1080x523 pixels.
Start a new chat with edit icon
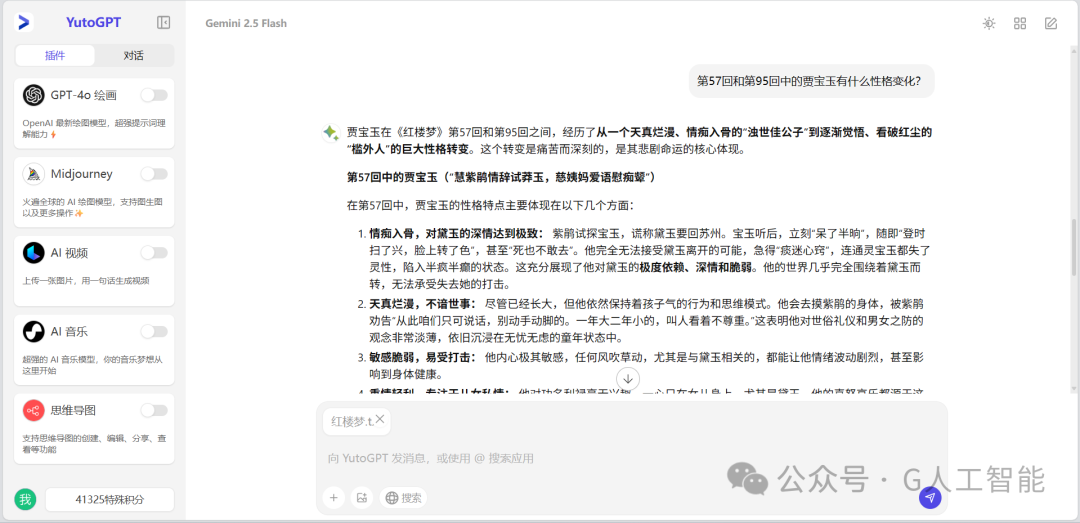(1050, 23)
